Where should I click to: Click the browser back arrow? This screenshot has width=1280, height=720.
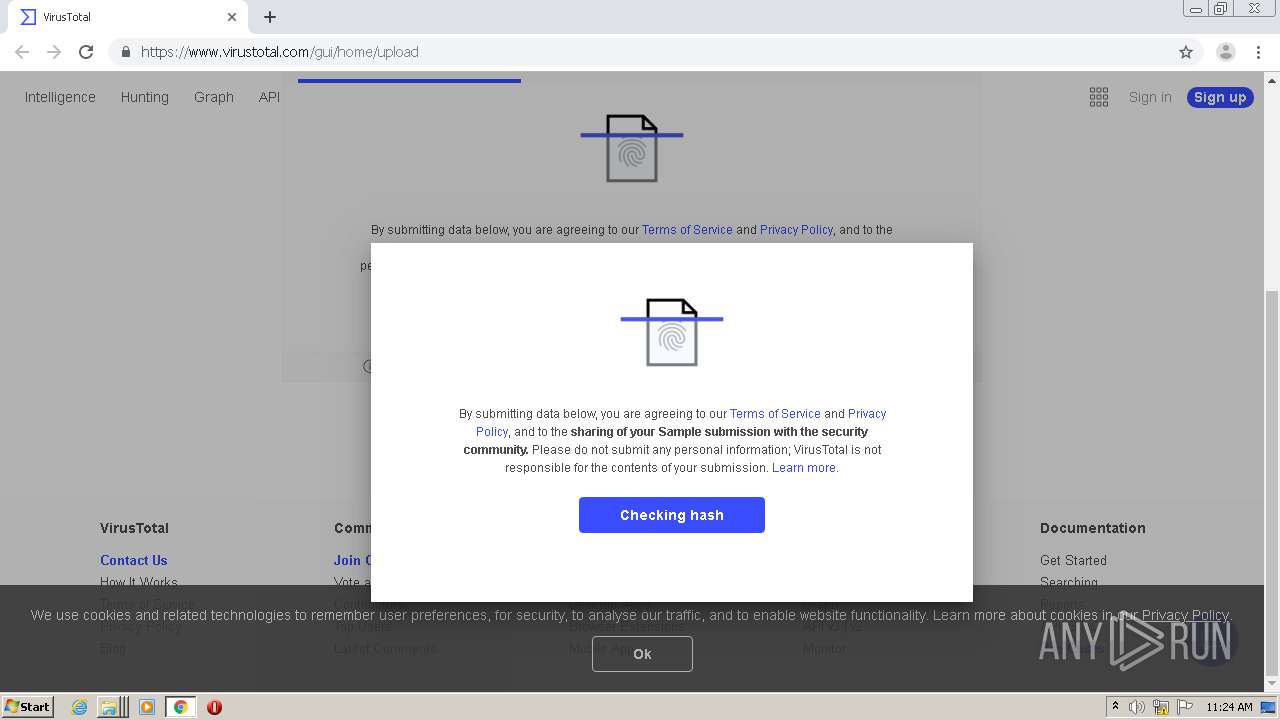(x=22, y=52)
